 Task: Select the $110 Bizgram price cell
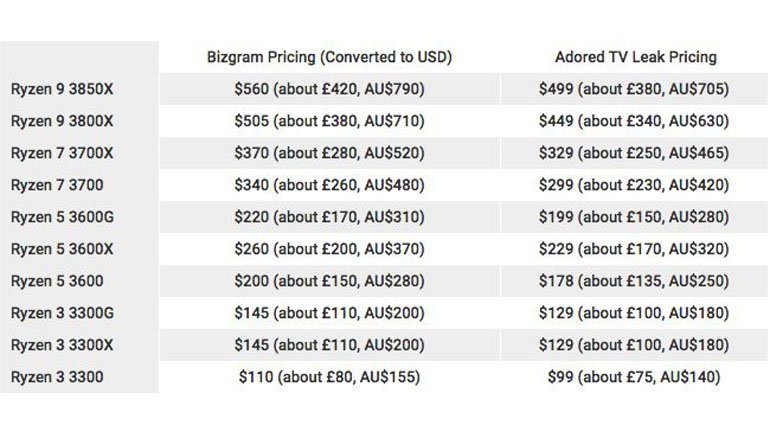[x=329, y=377]
